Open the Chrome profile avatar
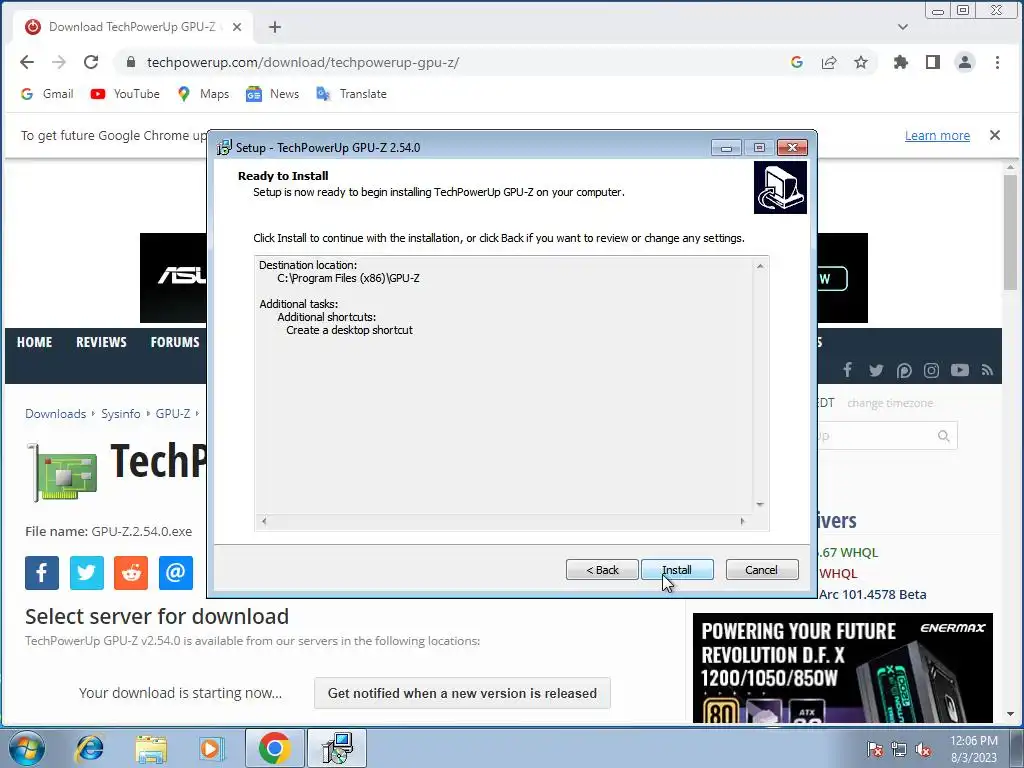This screenshot has width=1024, height=768. point(965,62)
